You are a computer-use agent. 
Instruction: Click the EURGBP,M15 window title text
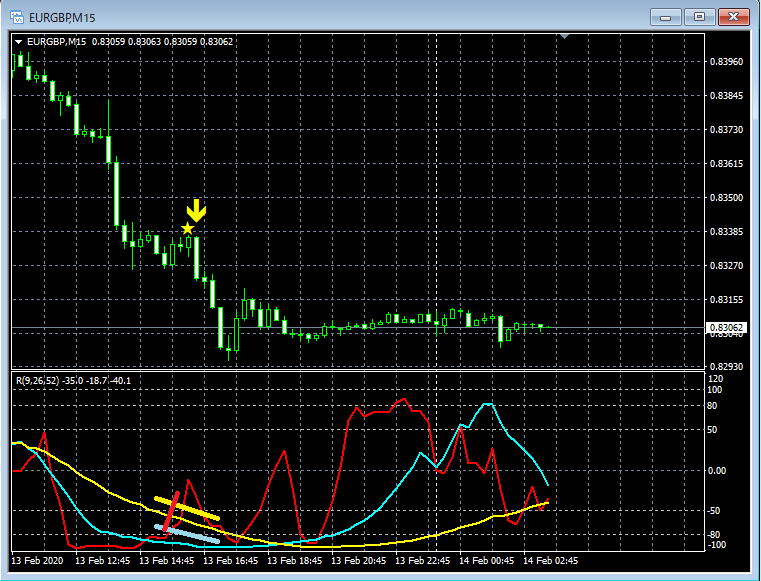[62, 18]
